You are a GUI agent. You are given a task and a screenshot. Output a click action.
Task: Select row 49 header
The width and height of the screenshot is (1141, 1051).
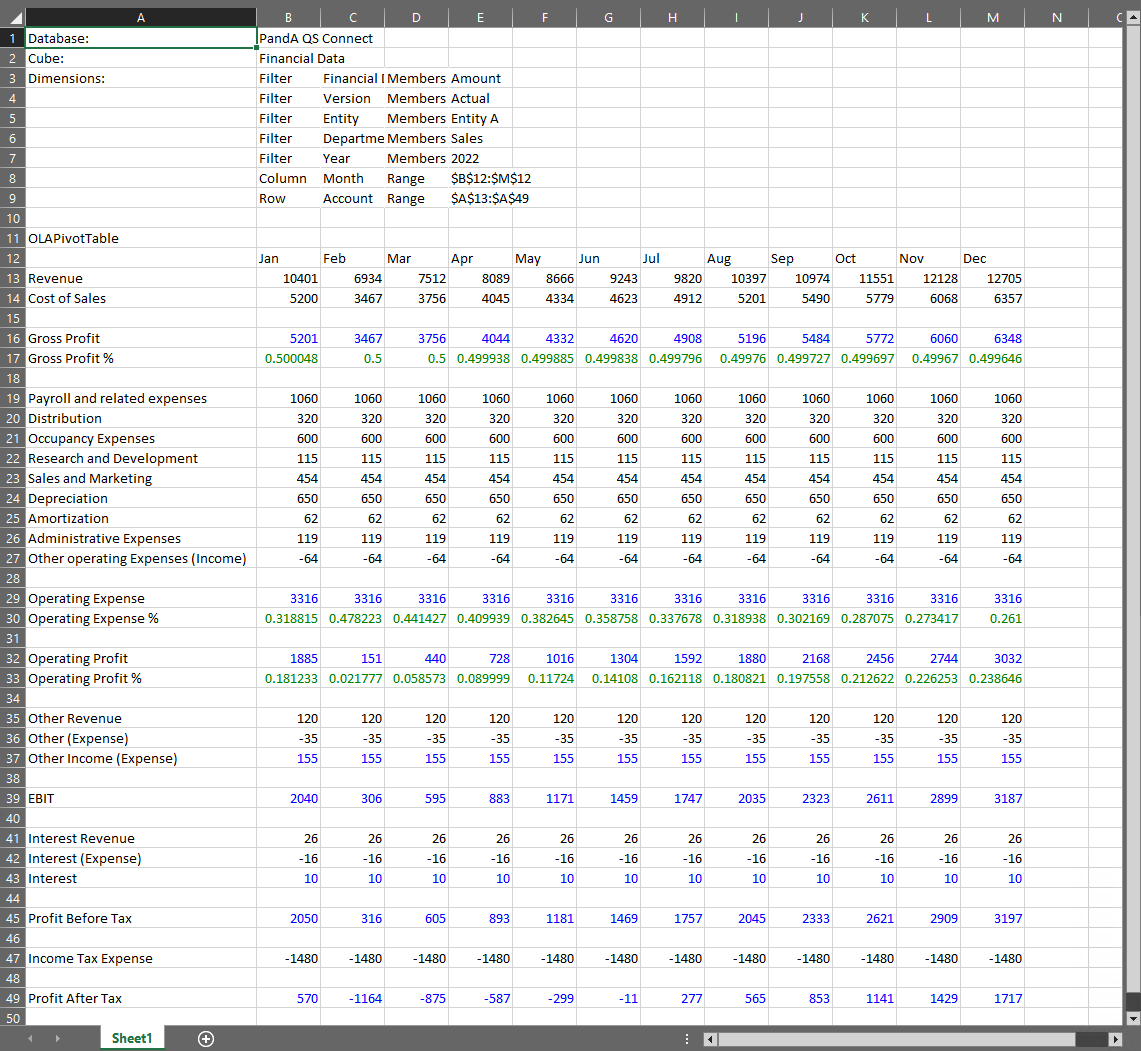click(12, 998)
